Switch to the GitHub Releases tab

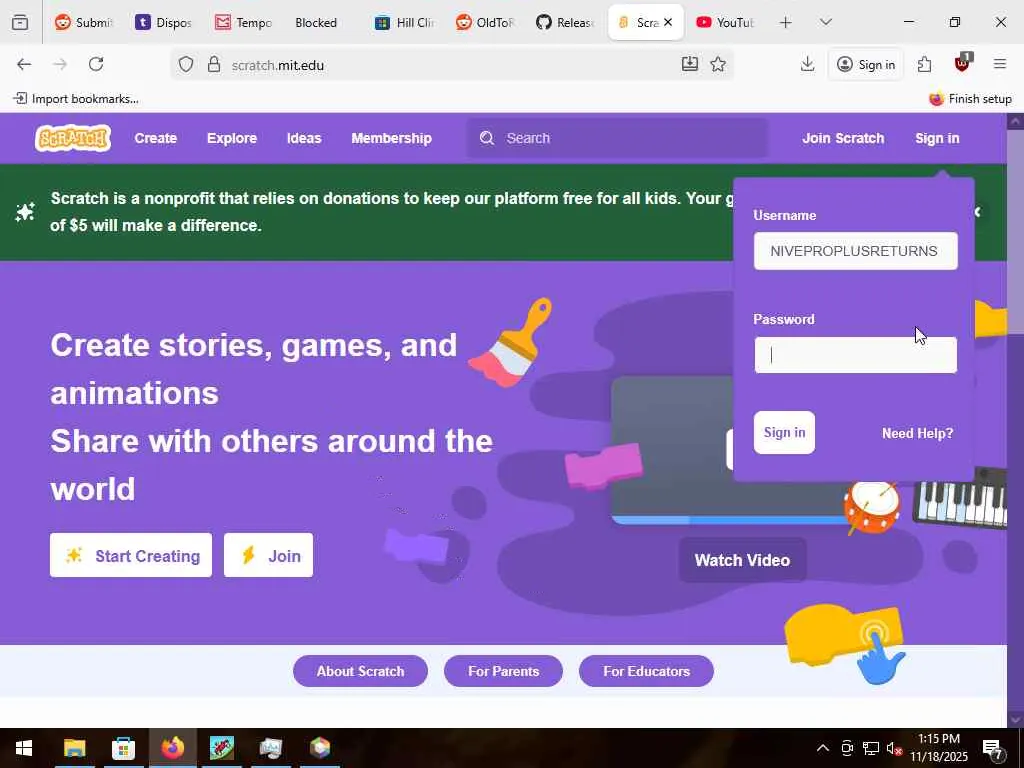coord(565,22)
